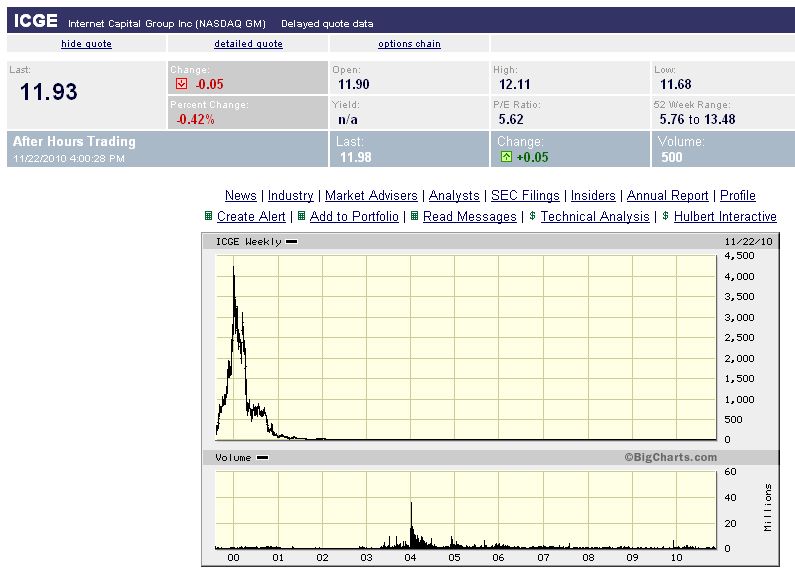Click the percent change -0.42%
Screen dimensions: 795x579
(195, 119)
